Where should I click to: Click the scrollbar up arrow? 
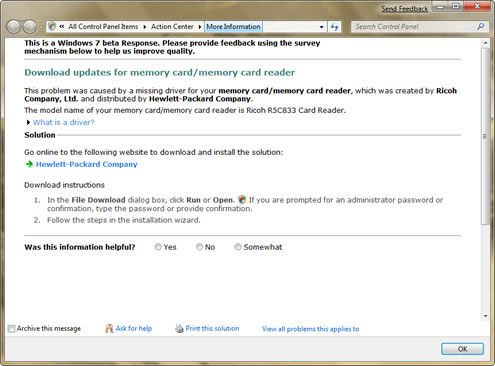[485, 43]
